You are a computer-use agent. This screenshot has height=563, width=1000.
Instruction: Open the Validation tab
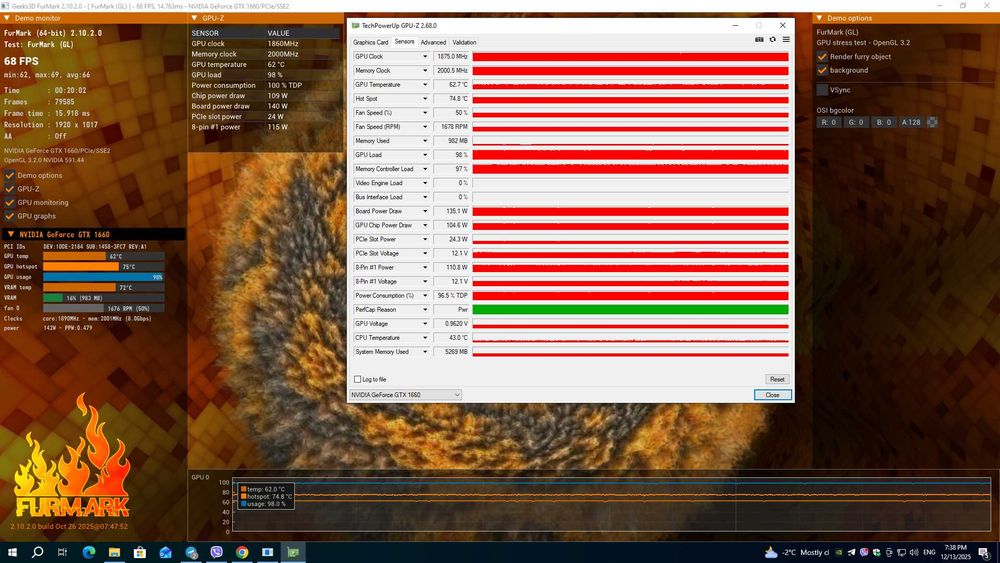click(464, 42)
